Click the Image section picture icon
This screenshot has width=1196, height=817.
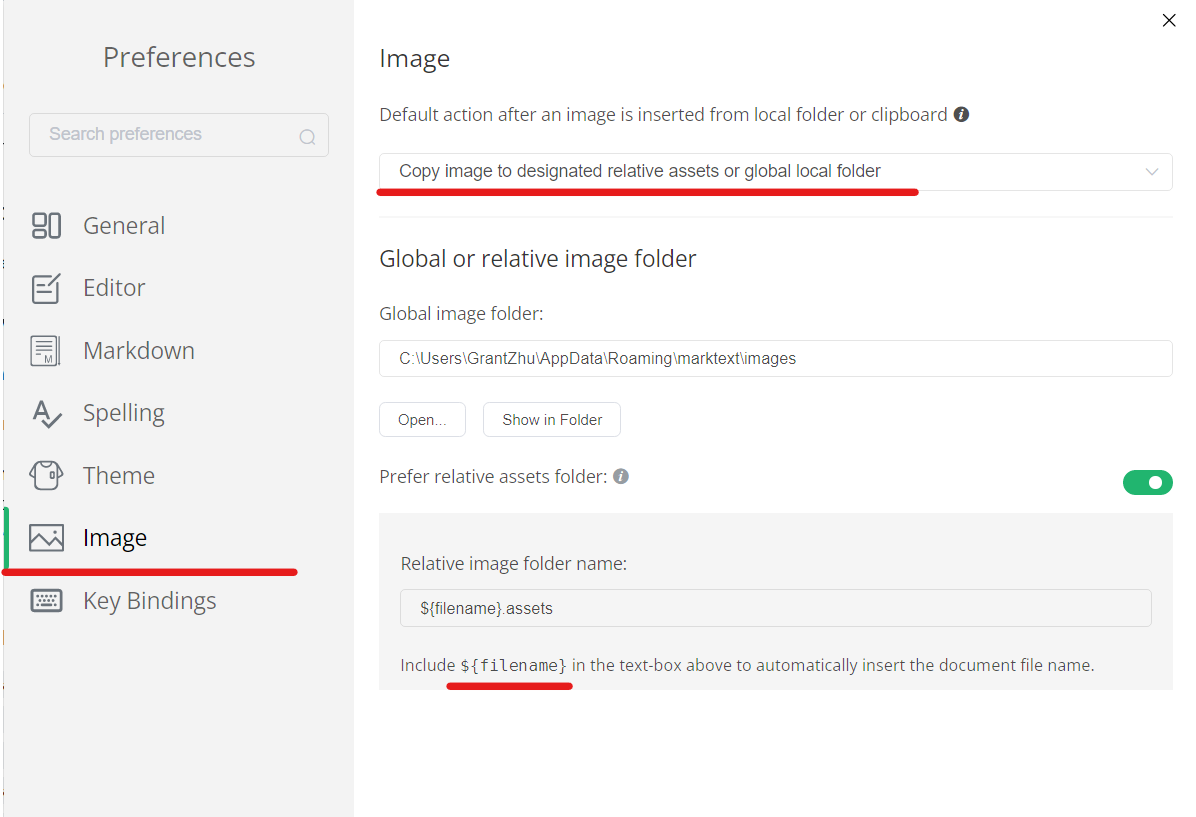tap(46, 537)
